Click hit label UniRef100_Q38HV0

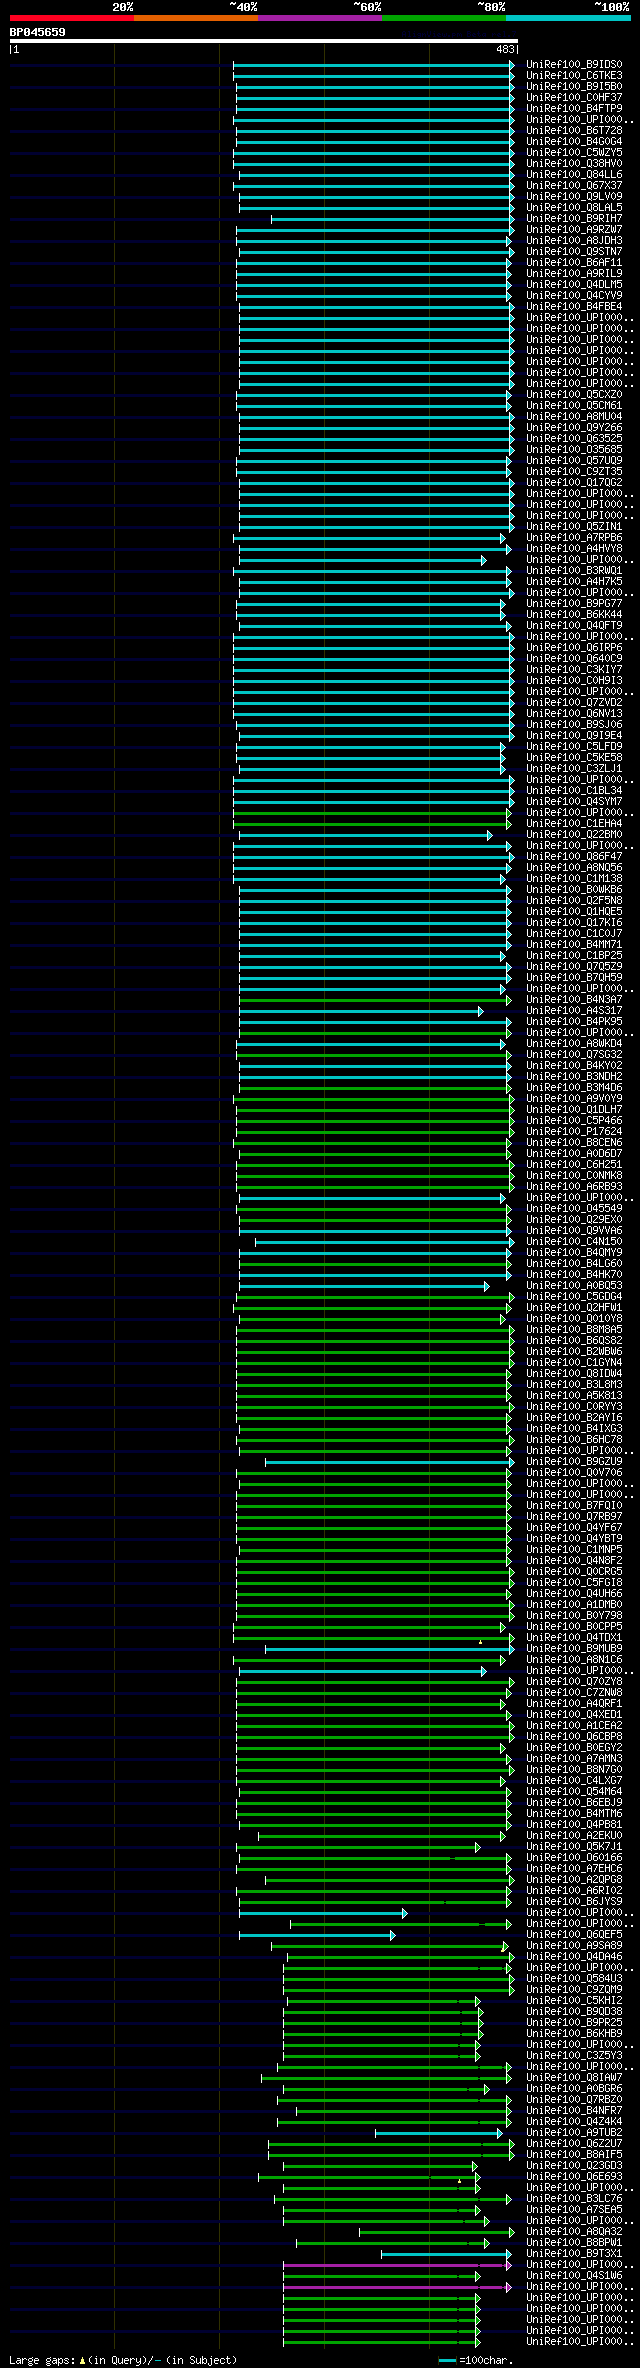pyautogui.click(x=574, y=163)
